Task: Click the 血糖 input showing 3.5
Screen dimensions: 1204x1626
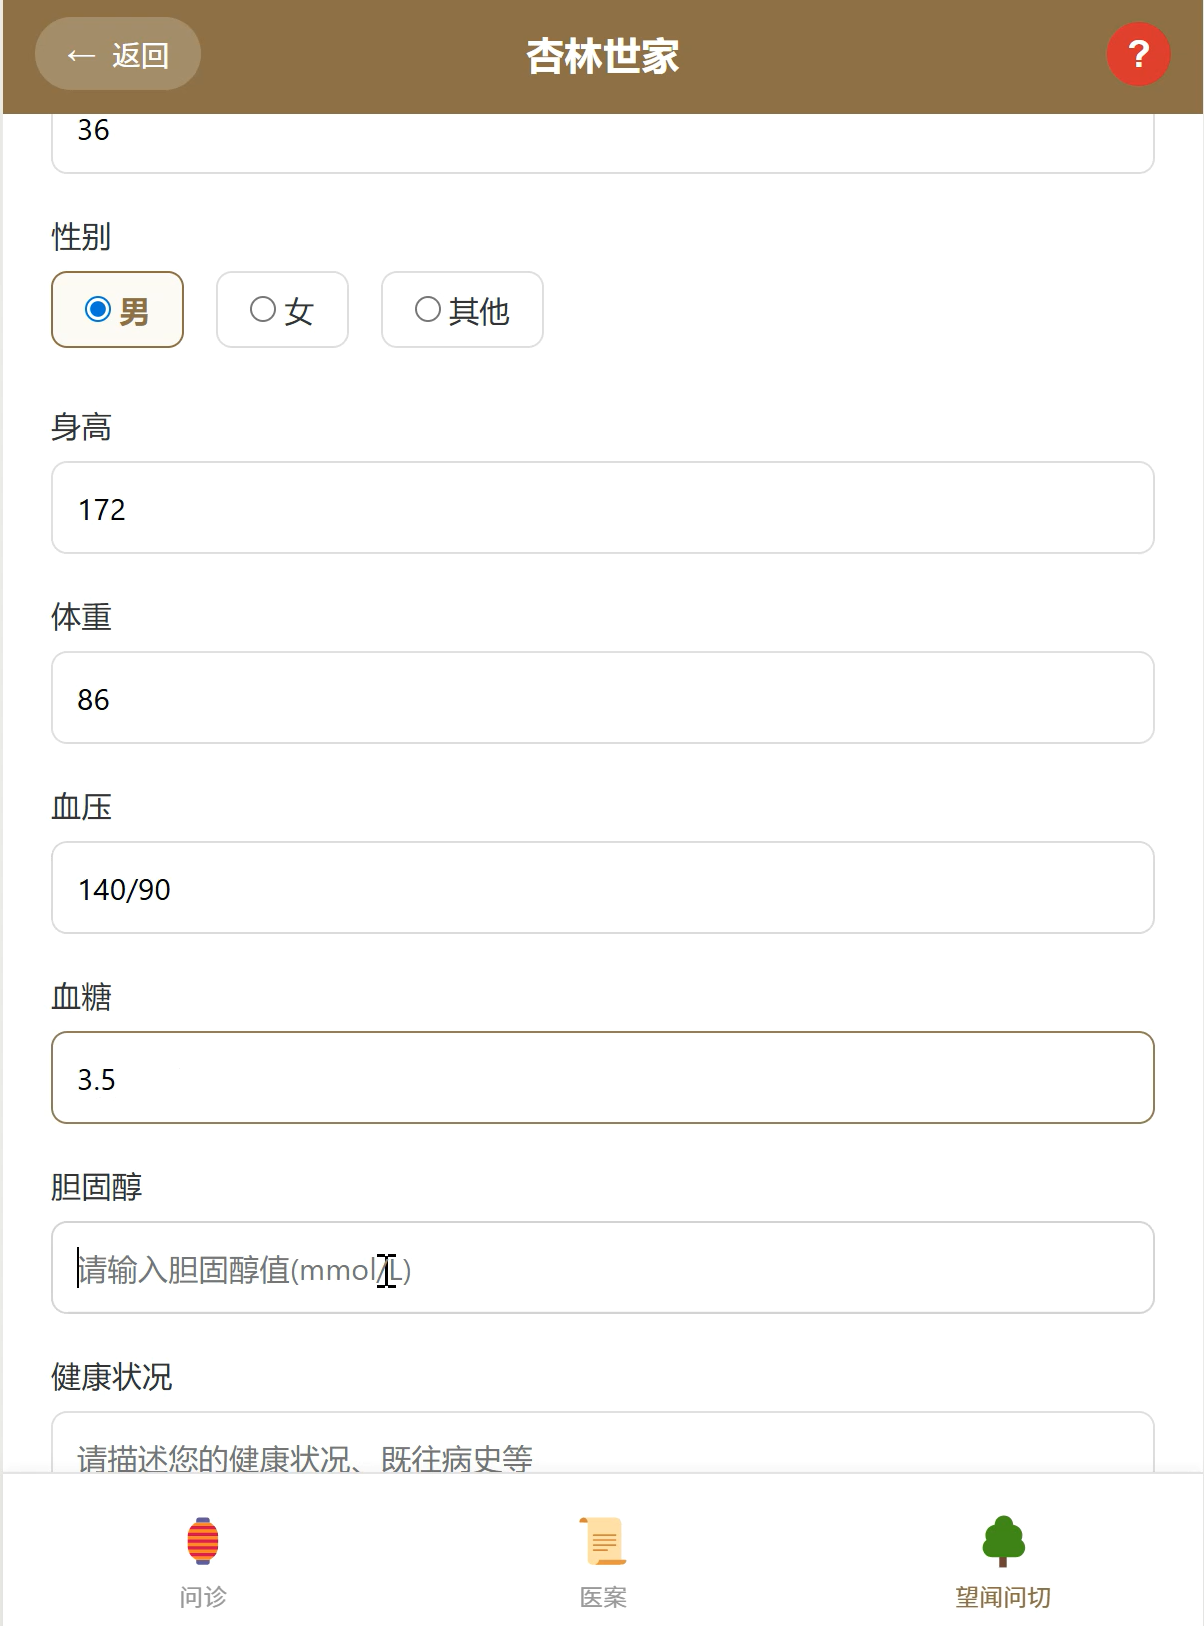Action: (602, 1078)
